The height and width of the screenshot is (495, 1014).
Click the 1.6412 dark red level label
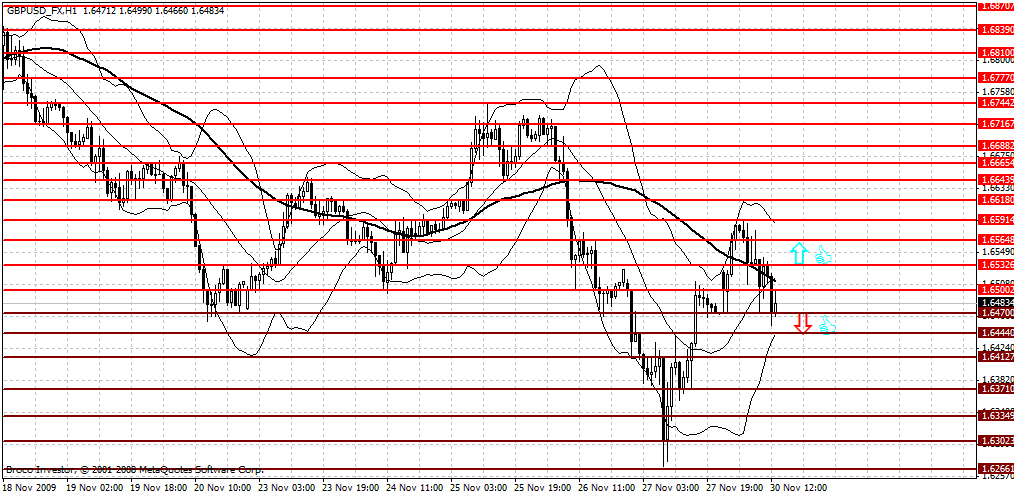(997, 357)
